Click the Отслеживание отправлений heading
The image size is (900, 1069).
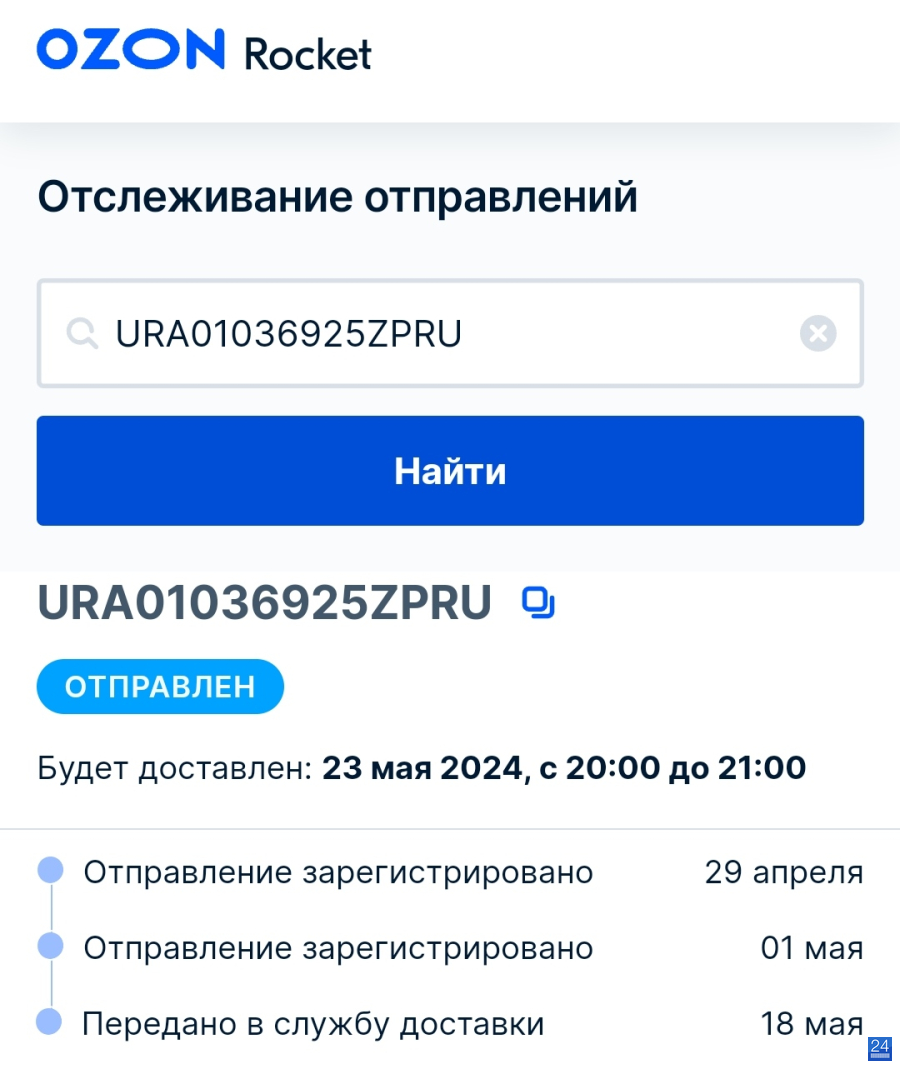point(338,197)
